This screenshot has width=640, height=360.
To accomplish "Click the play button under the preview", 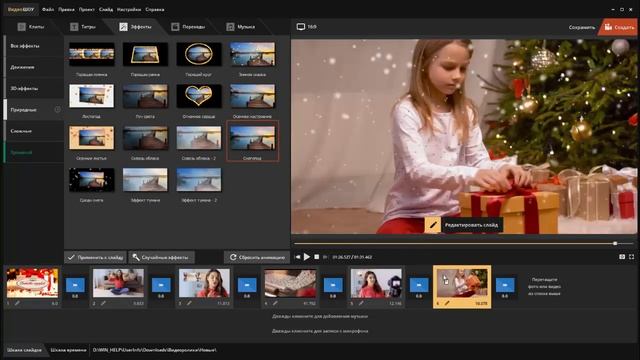I will [307, 257].
